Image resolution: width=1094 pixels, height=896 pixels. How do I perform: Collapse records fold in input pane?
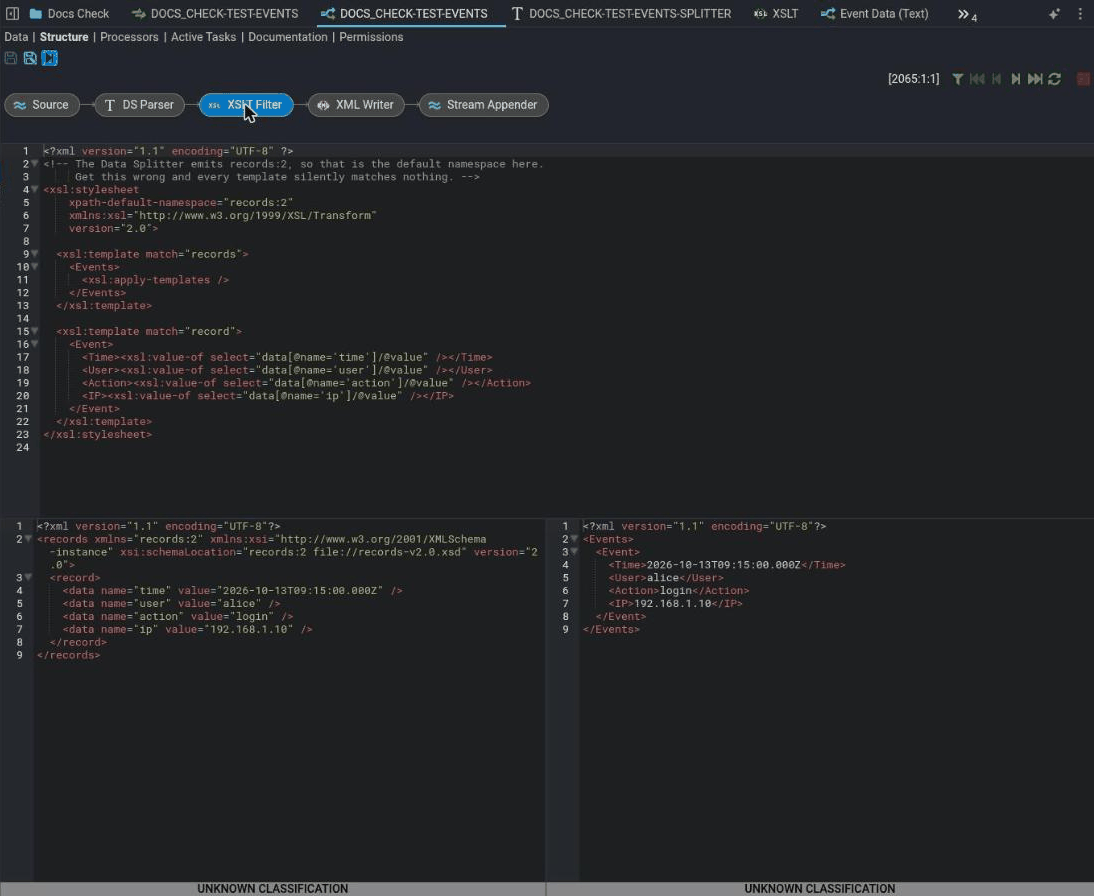pos(28,539)
